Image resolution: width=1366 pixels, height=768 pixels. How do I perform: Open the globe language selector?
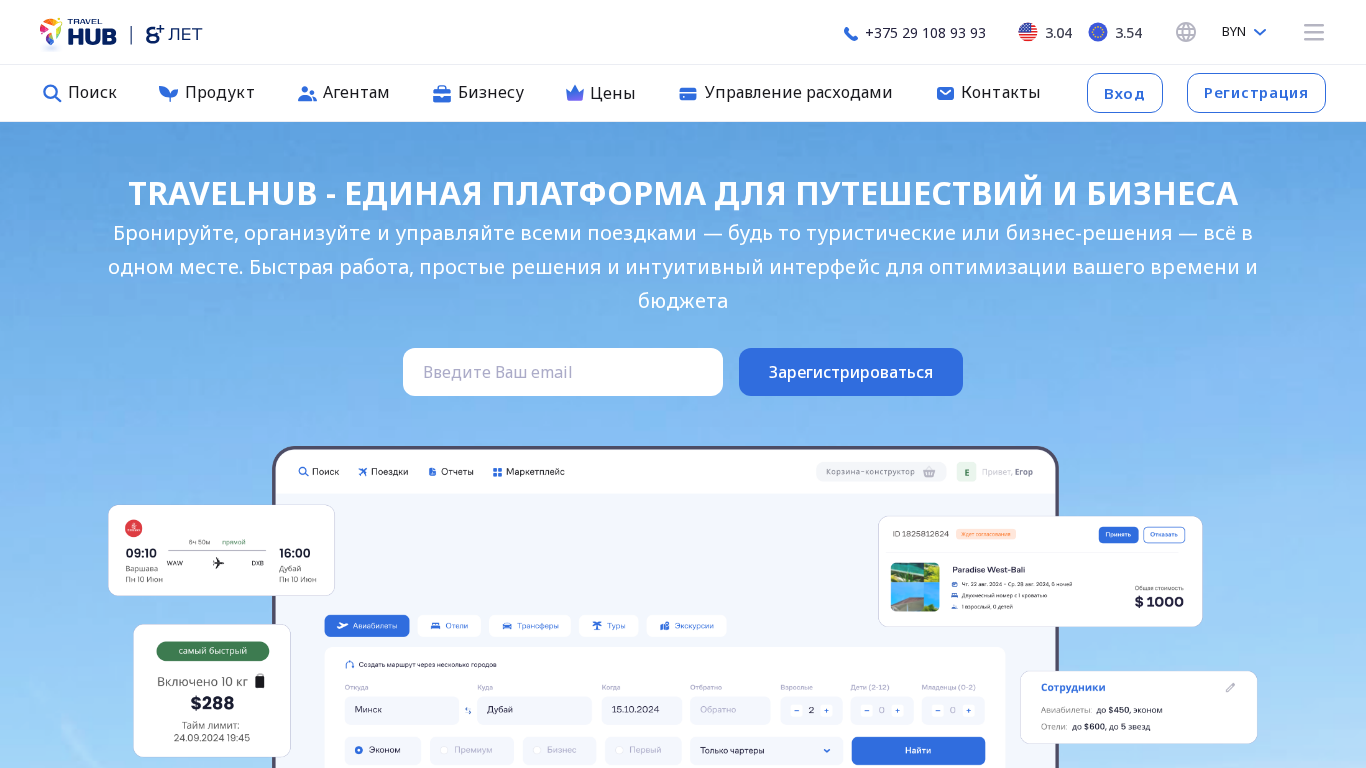[1186, 32]
